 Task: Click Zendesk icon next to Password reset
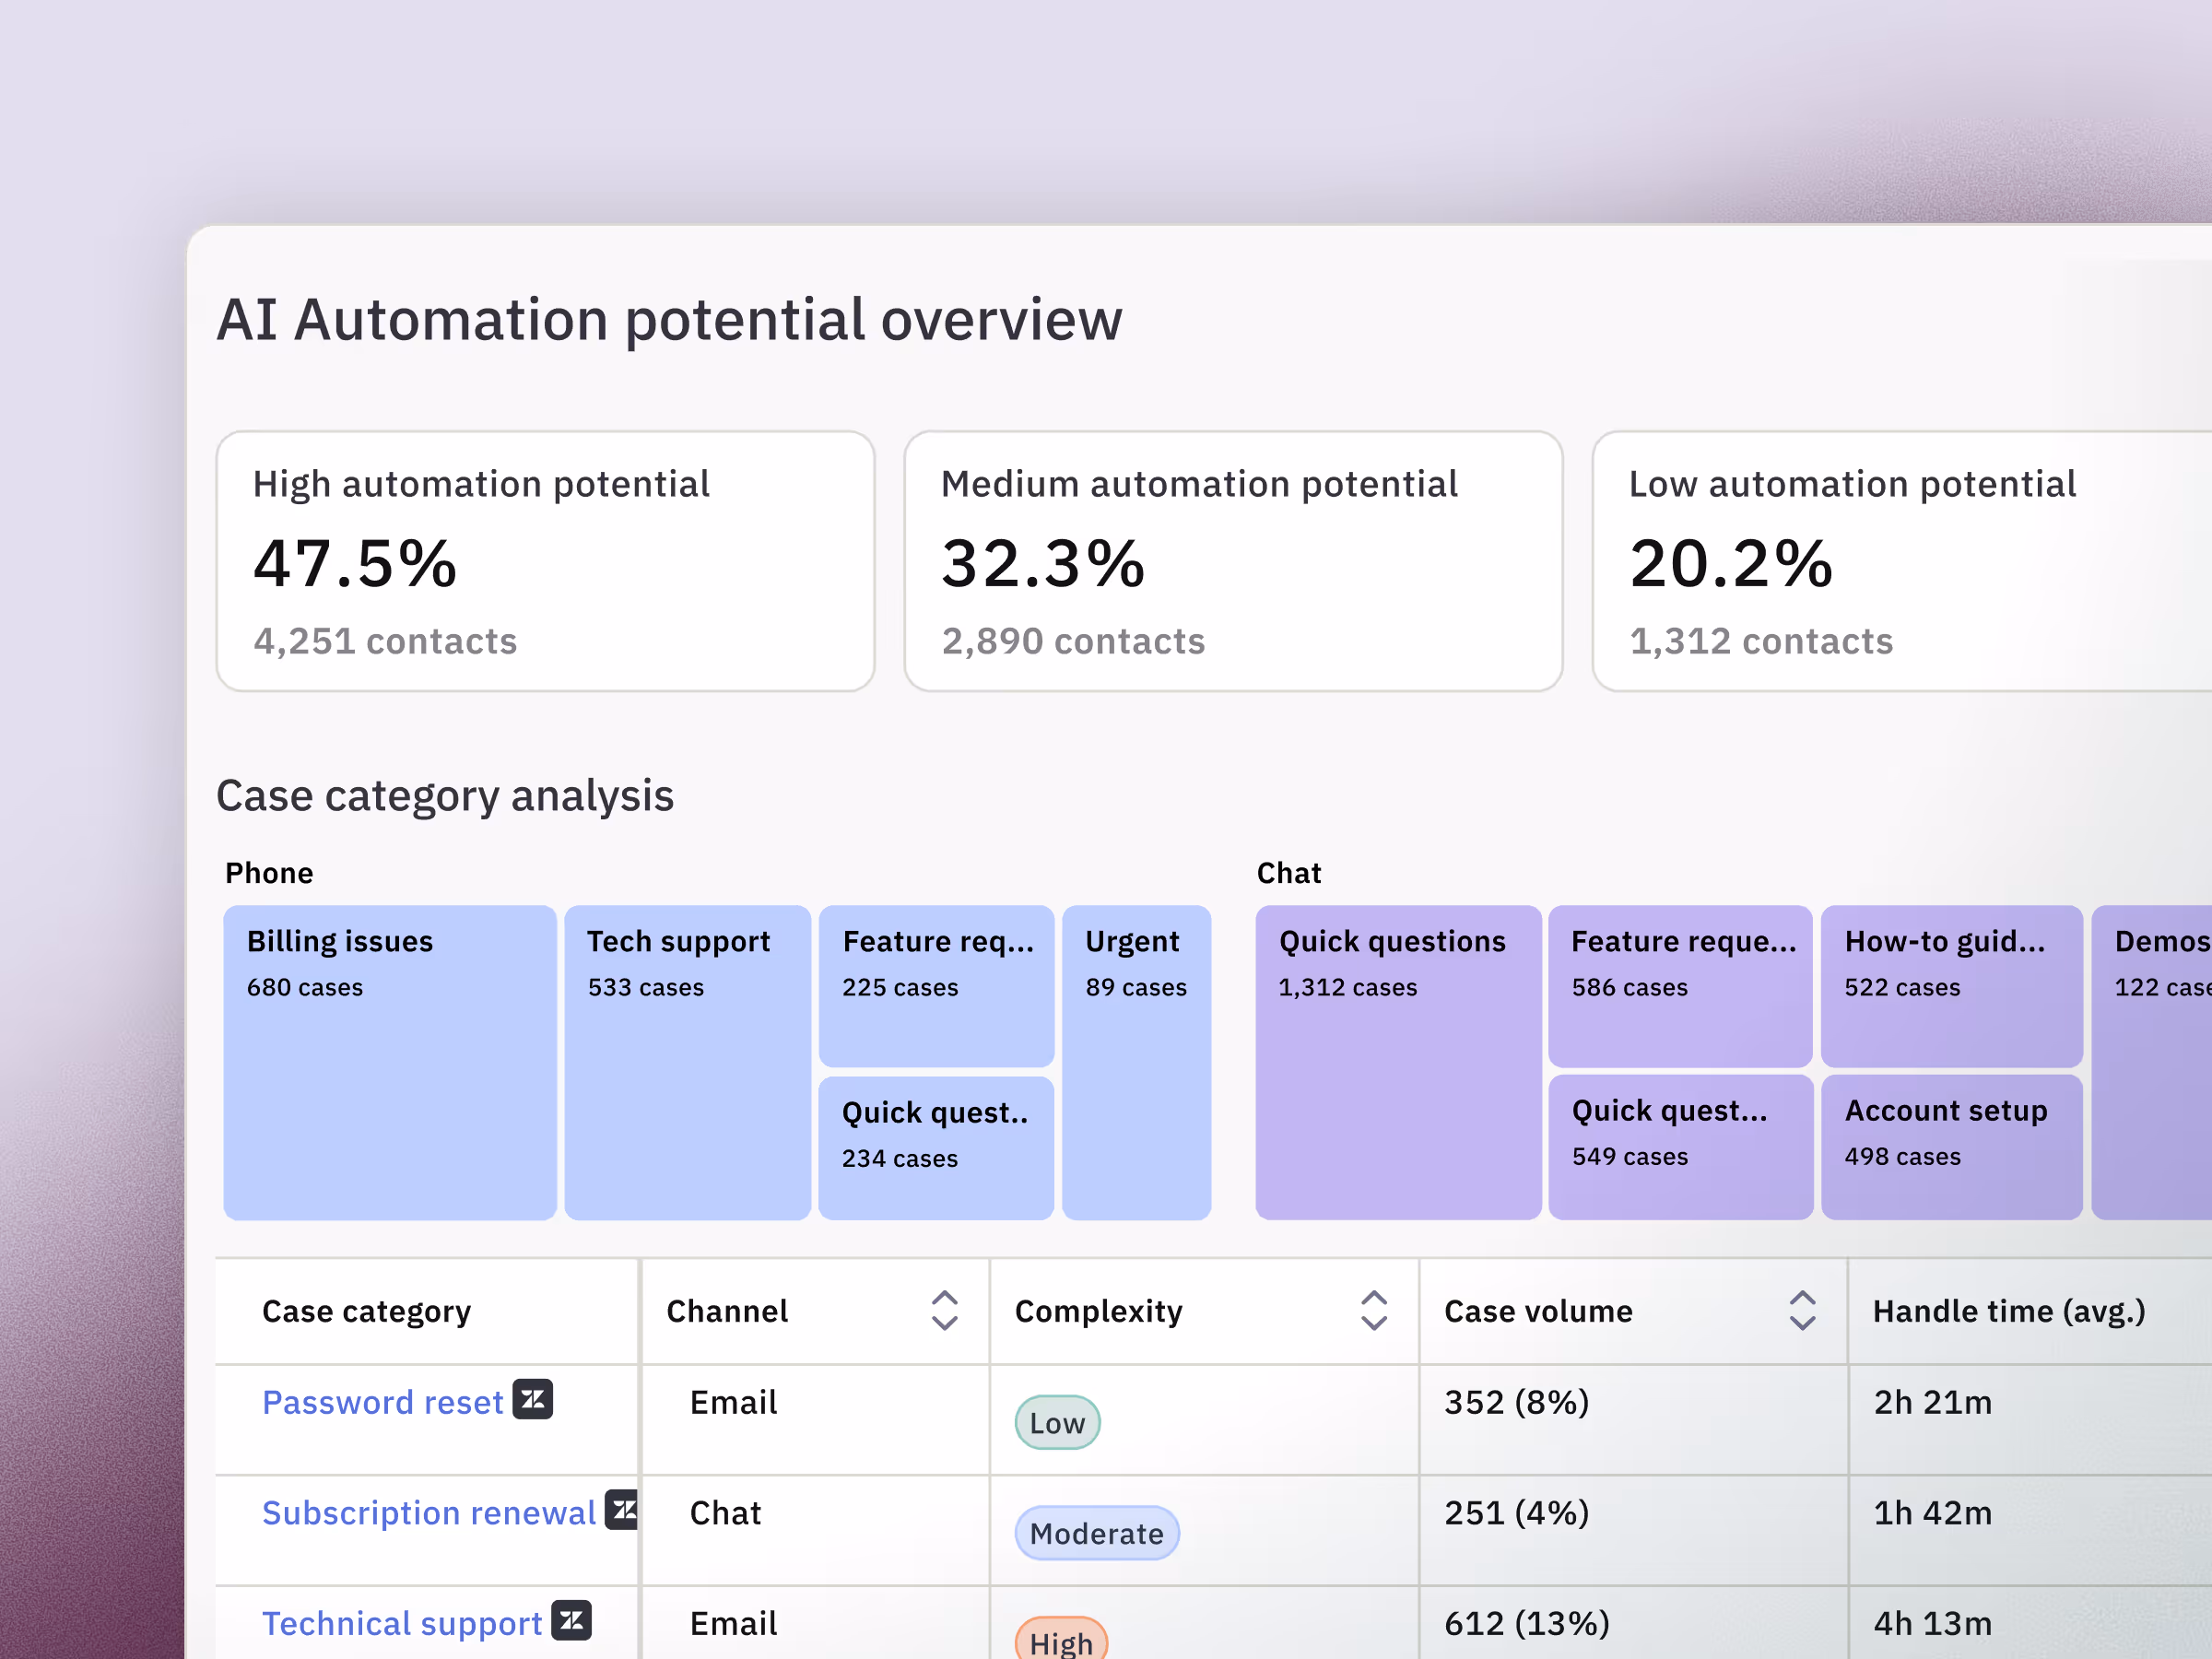coord(532,1399)
